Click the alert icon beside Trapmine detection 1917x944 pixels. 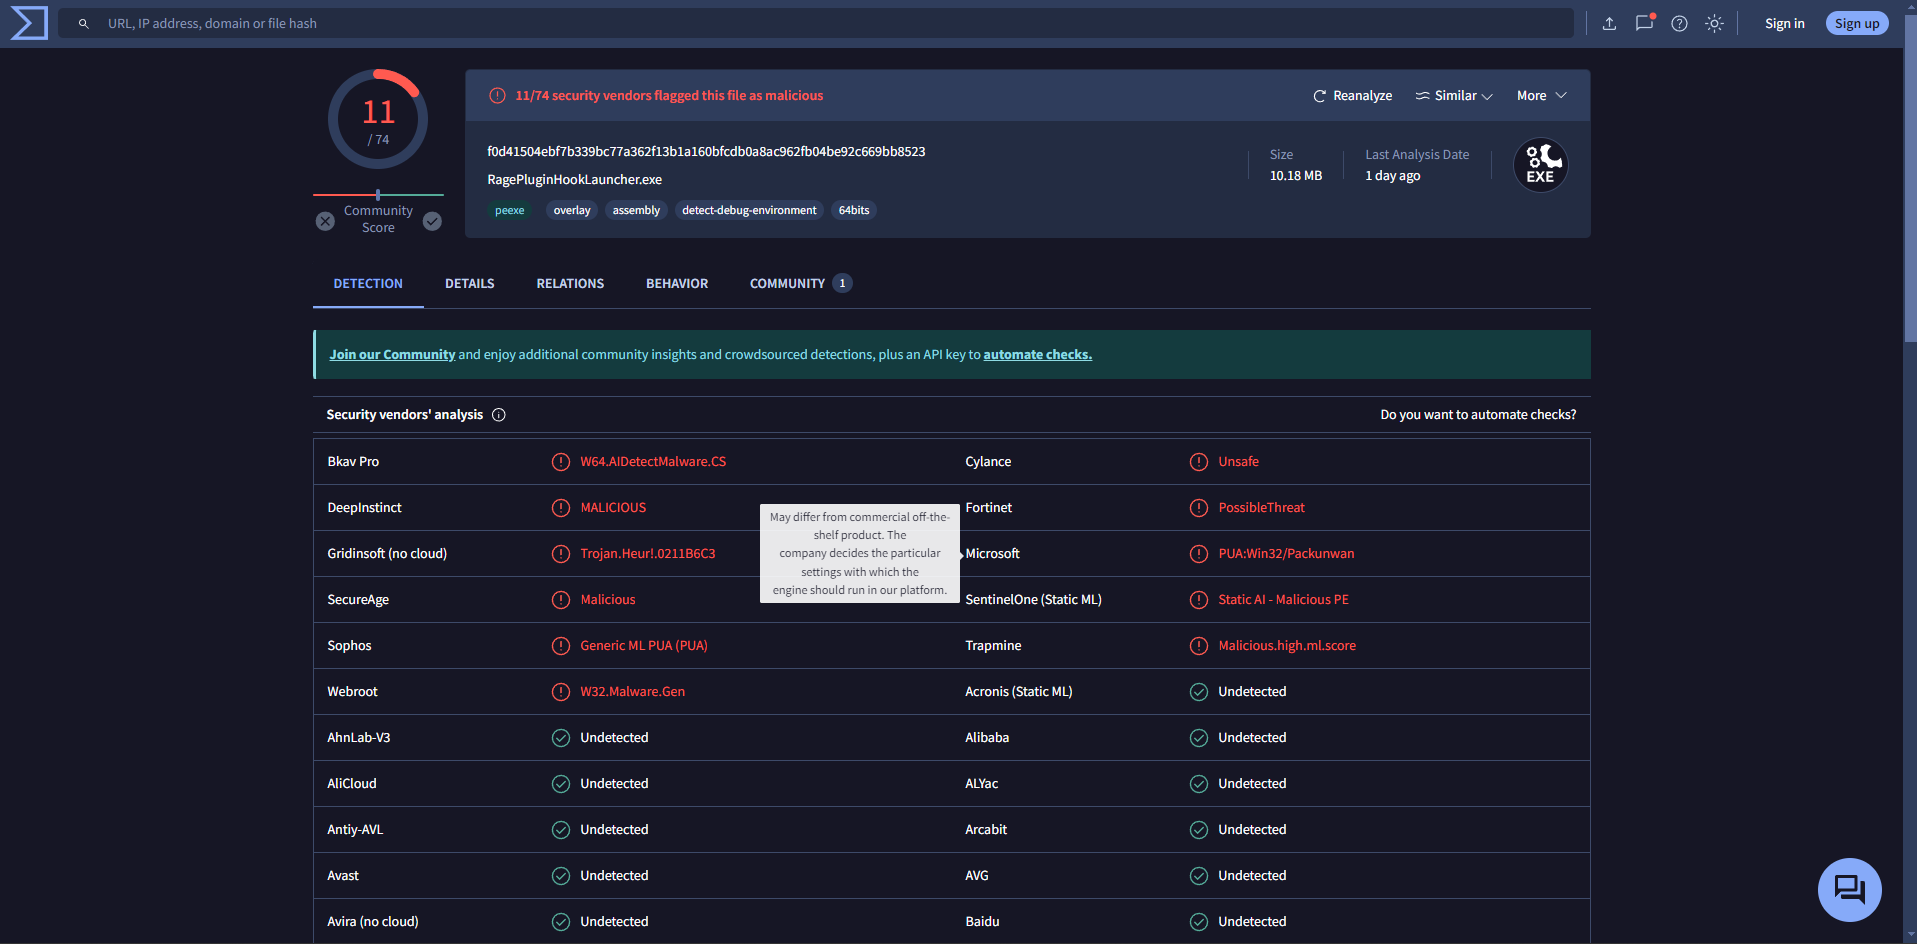(x=1199, y=646)
